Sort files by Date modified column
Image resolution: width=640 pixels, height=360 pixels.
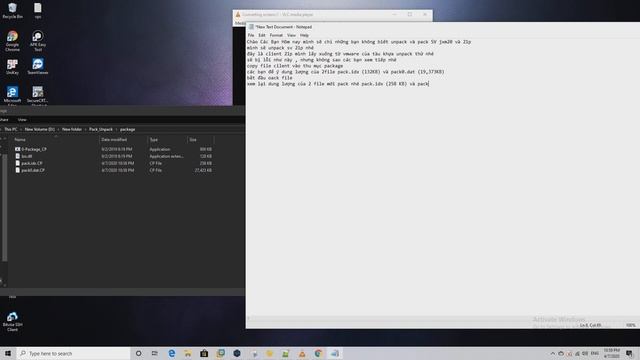[123, 140]
